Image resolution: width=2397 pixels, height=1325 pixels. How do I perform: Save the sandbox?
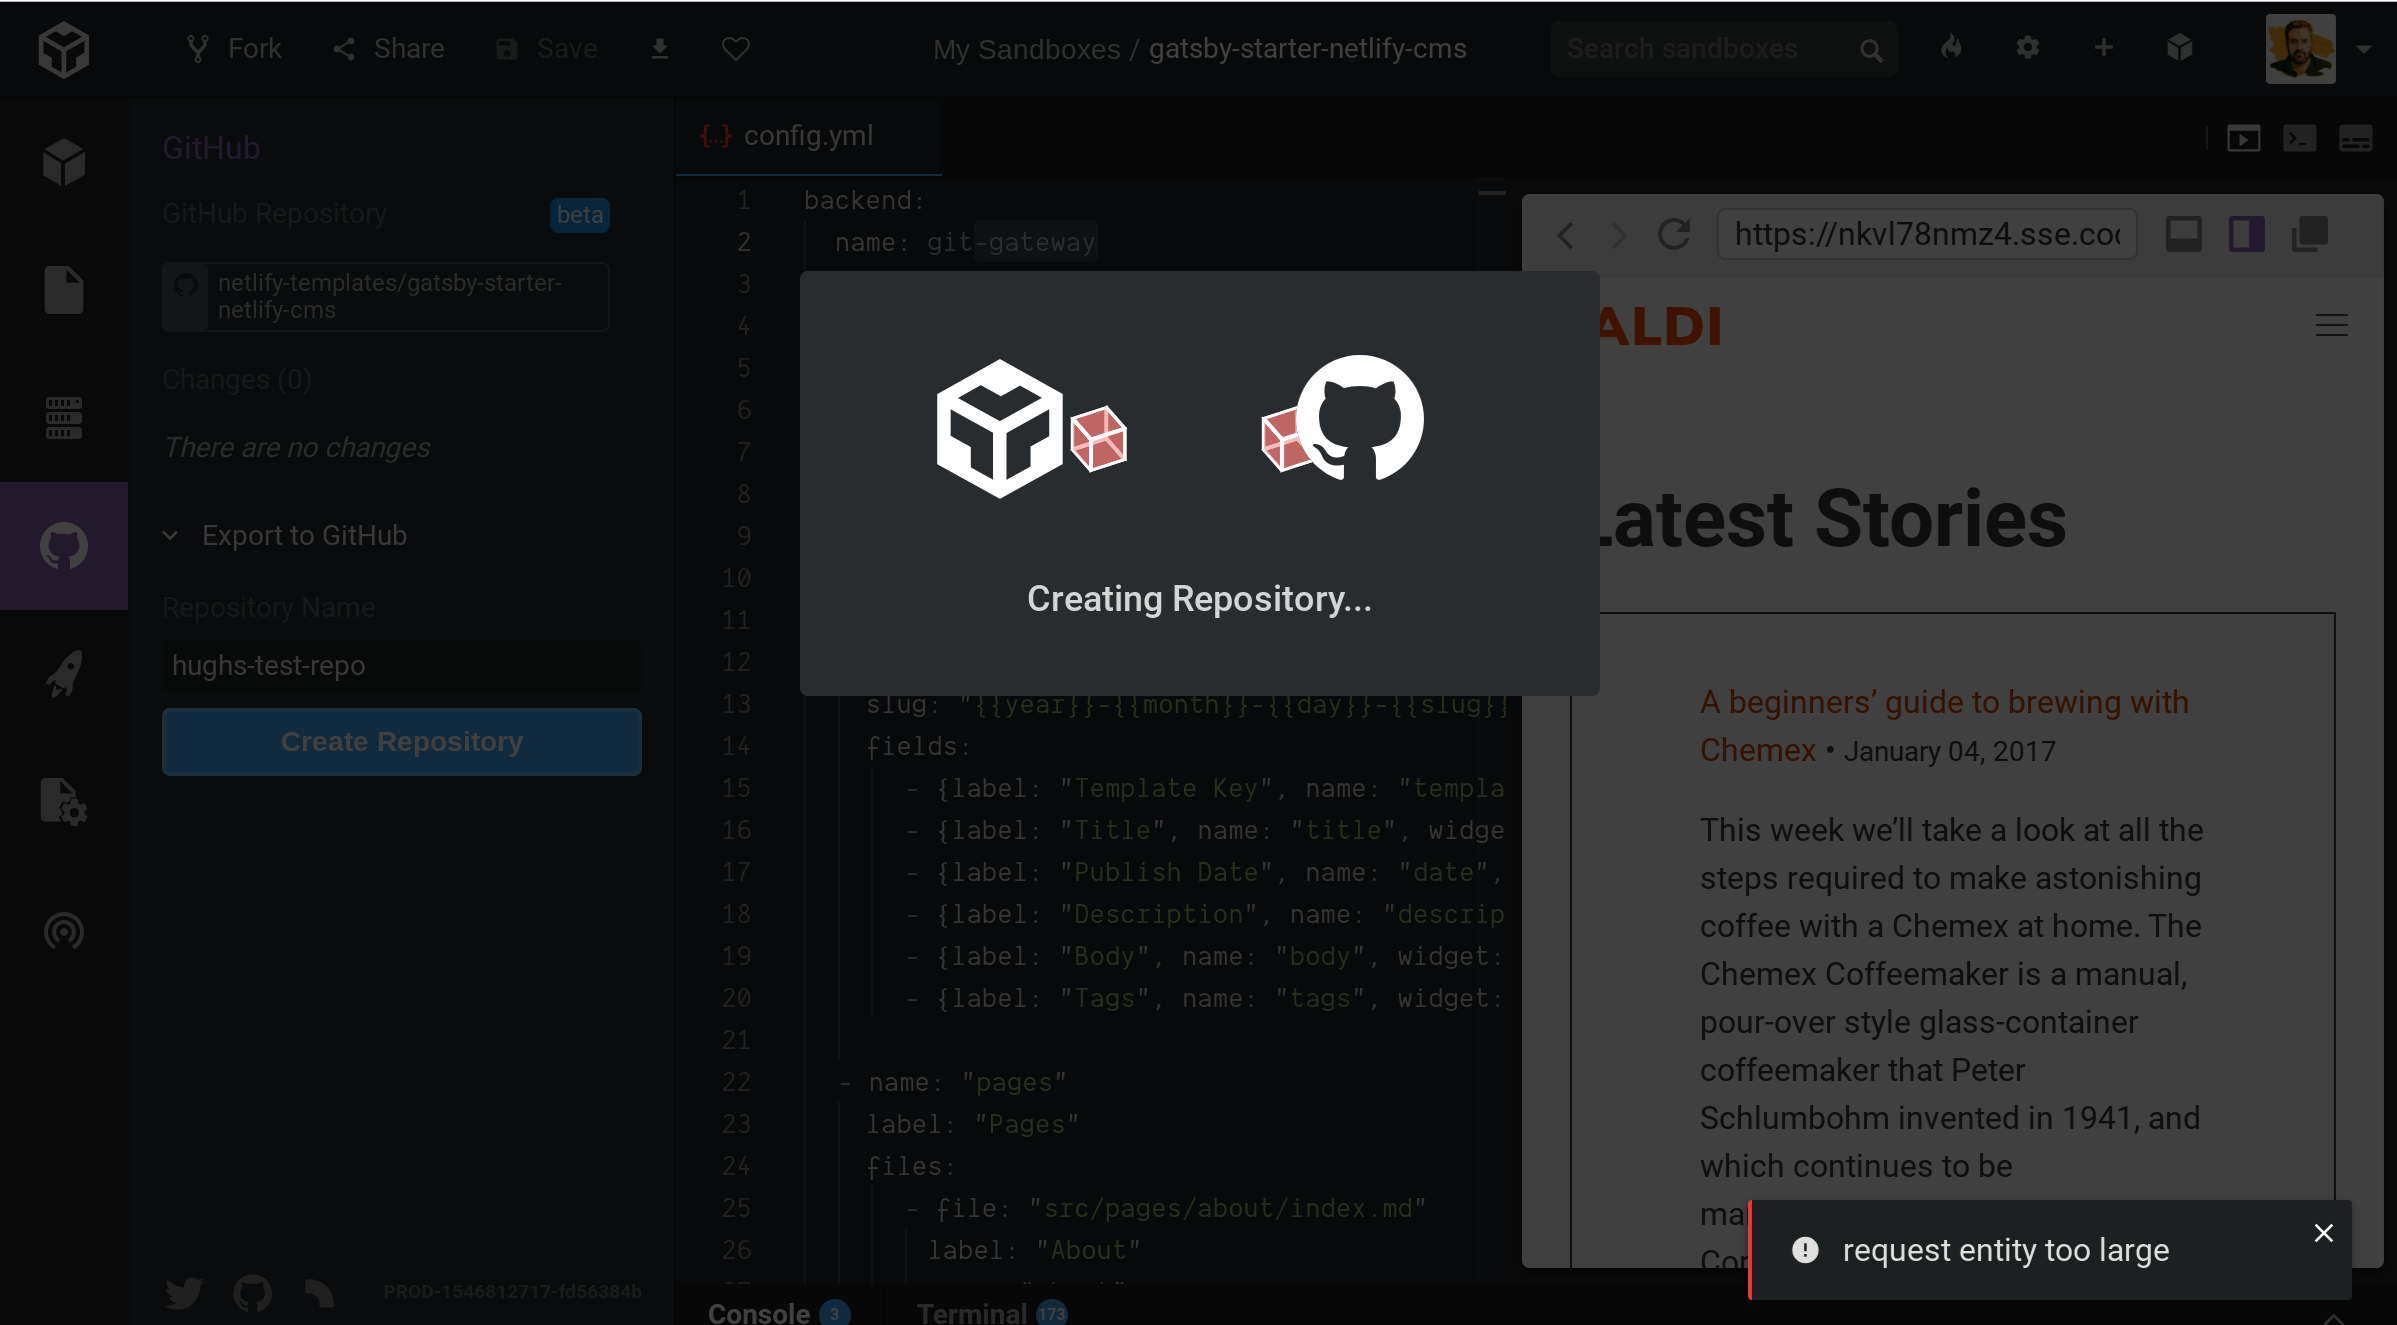547,49
